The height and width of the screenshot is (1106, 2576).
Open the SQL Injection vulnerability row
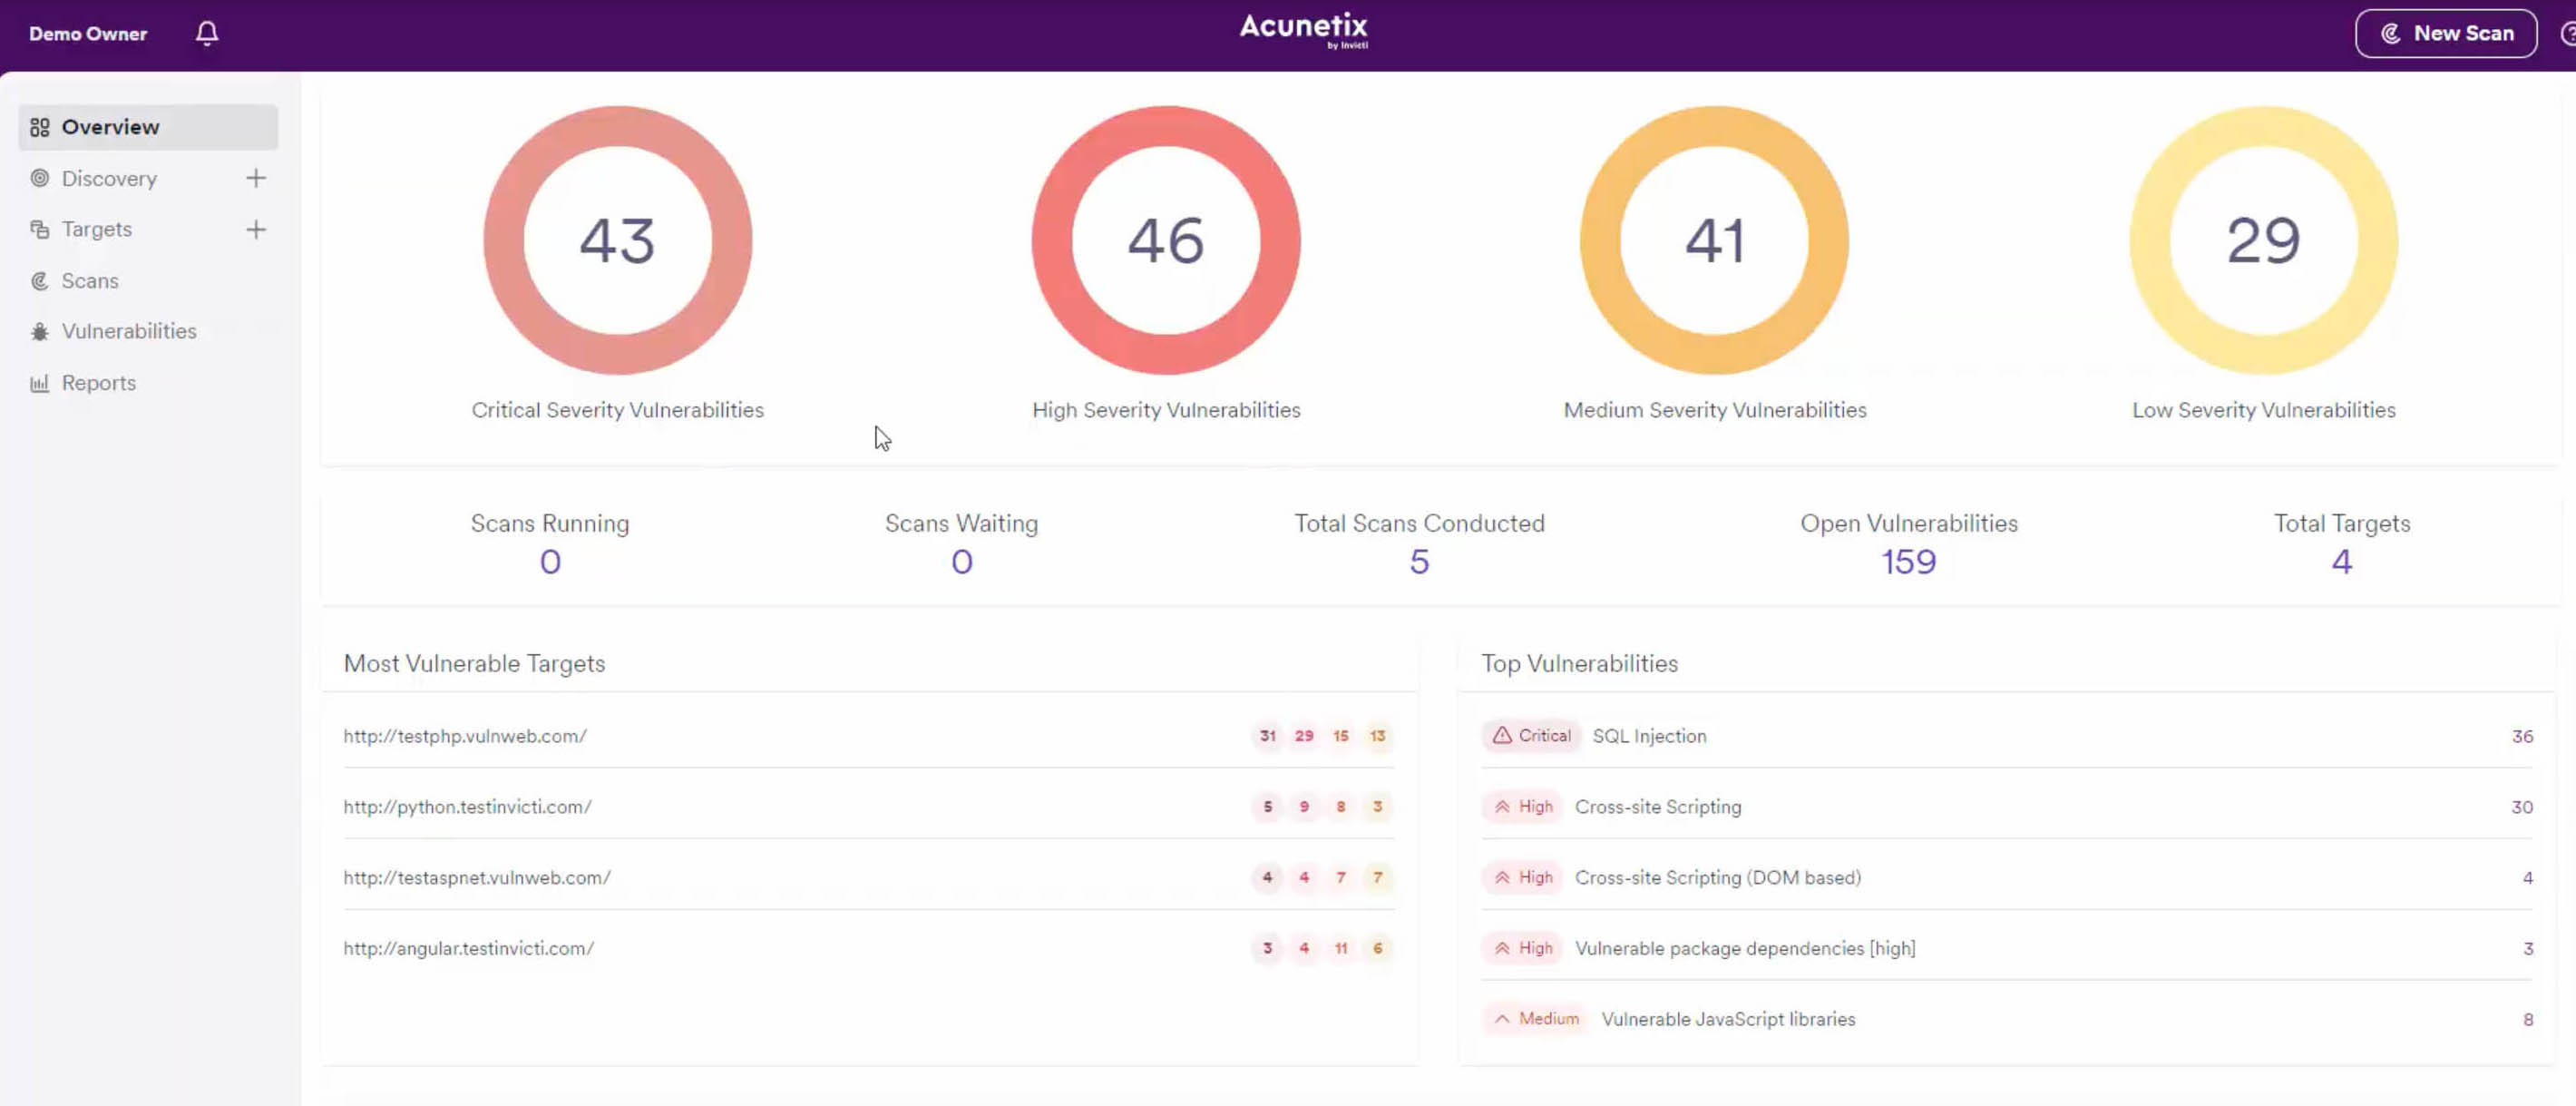[x=2007, y=736]
